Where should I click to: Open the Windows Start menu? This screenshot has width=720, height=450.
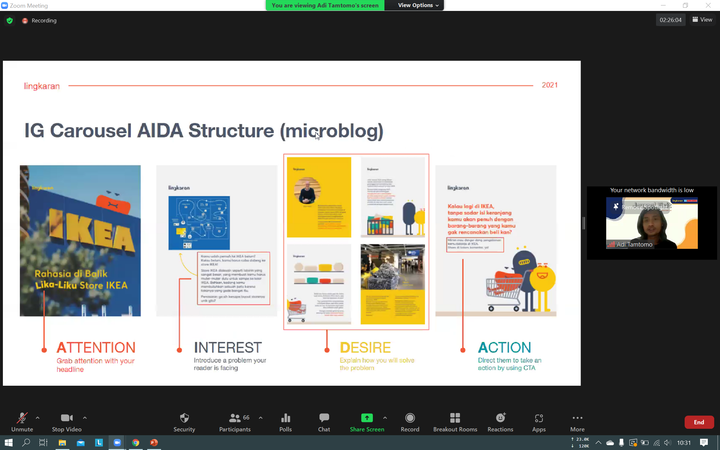(x=8, y=443)
